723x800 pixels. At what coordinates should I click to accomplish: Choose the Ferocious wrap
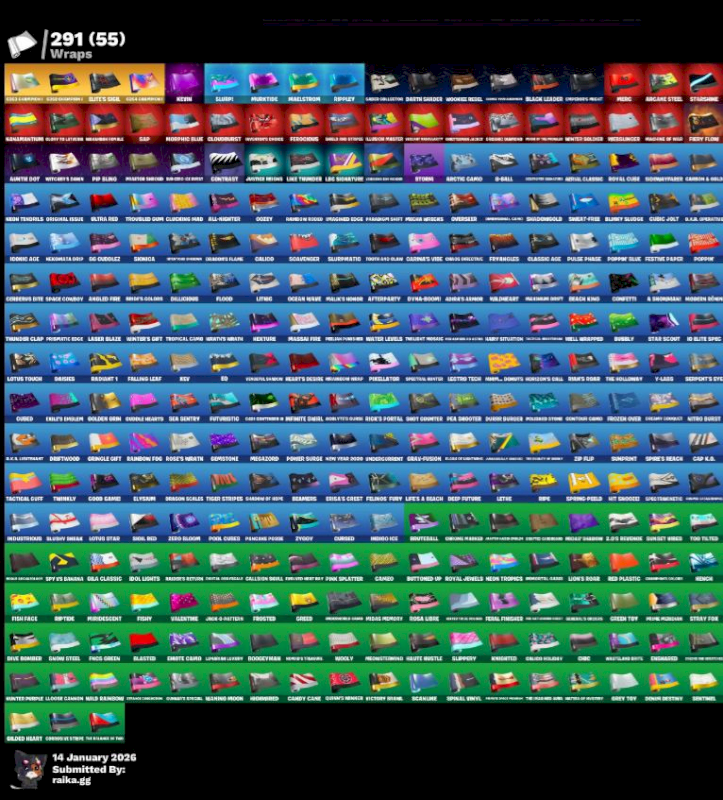304,123
